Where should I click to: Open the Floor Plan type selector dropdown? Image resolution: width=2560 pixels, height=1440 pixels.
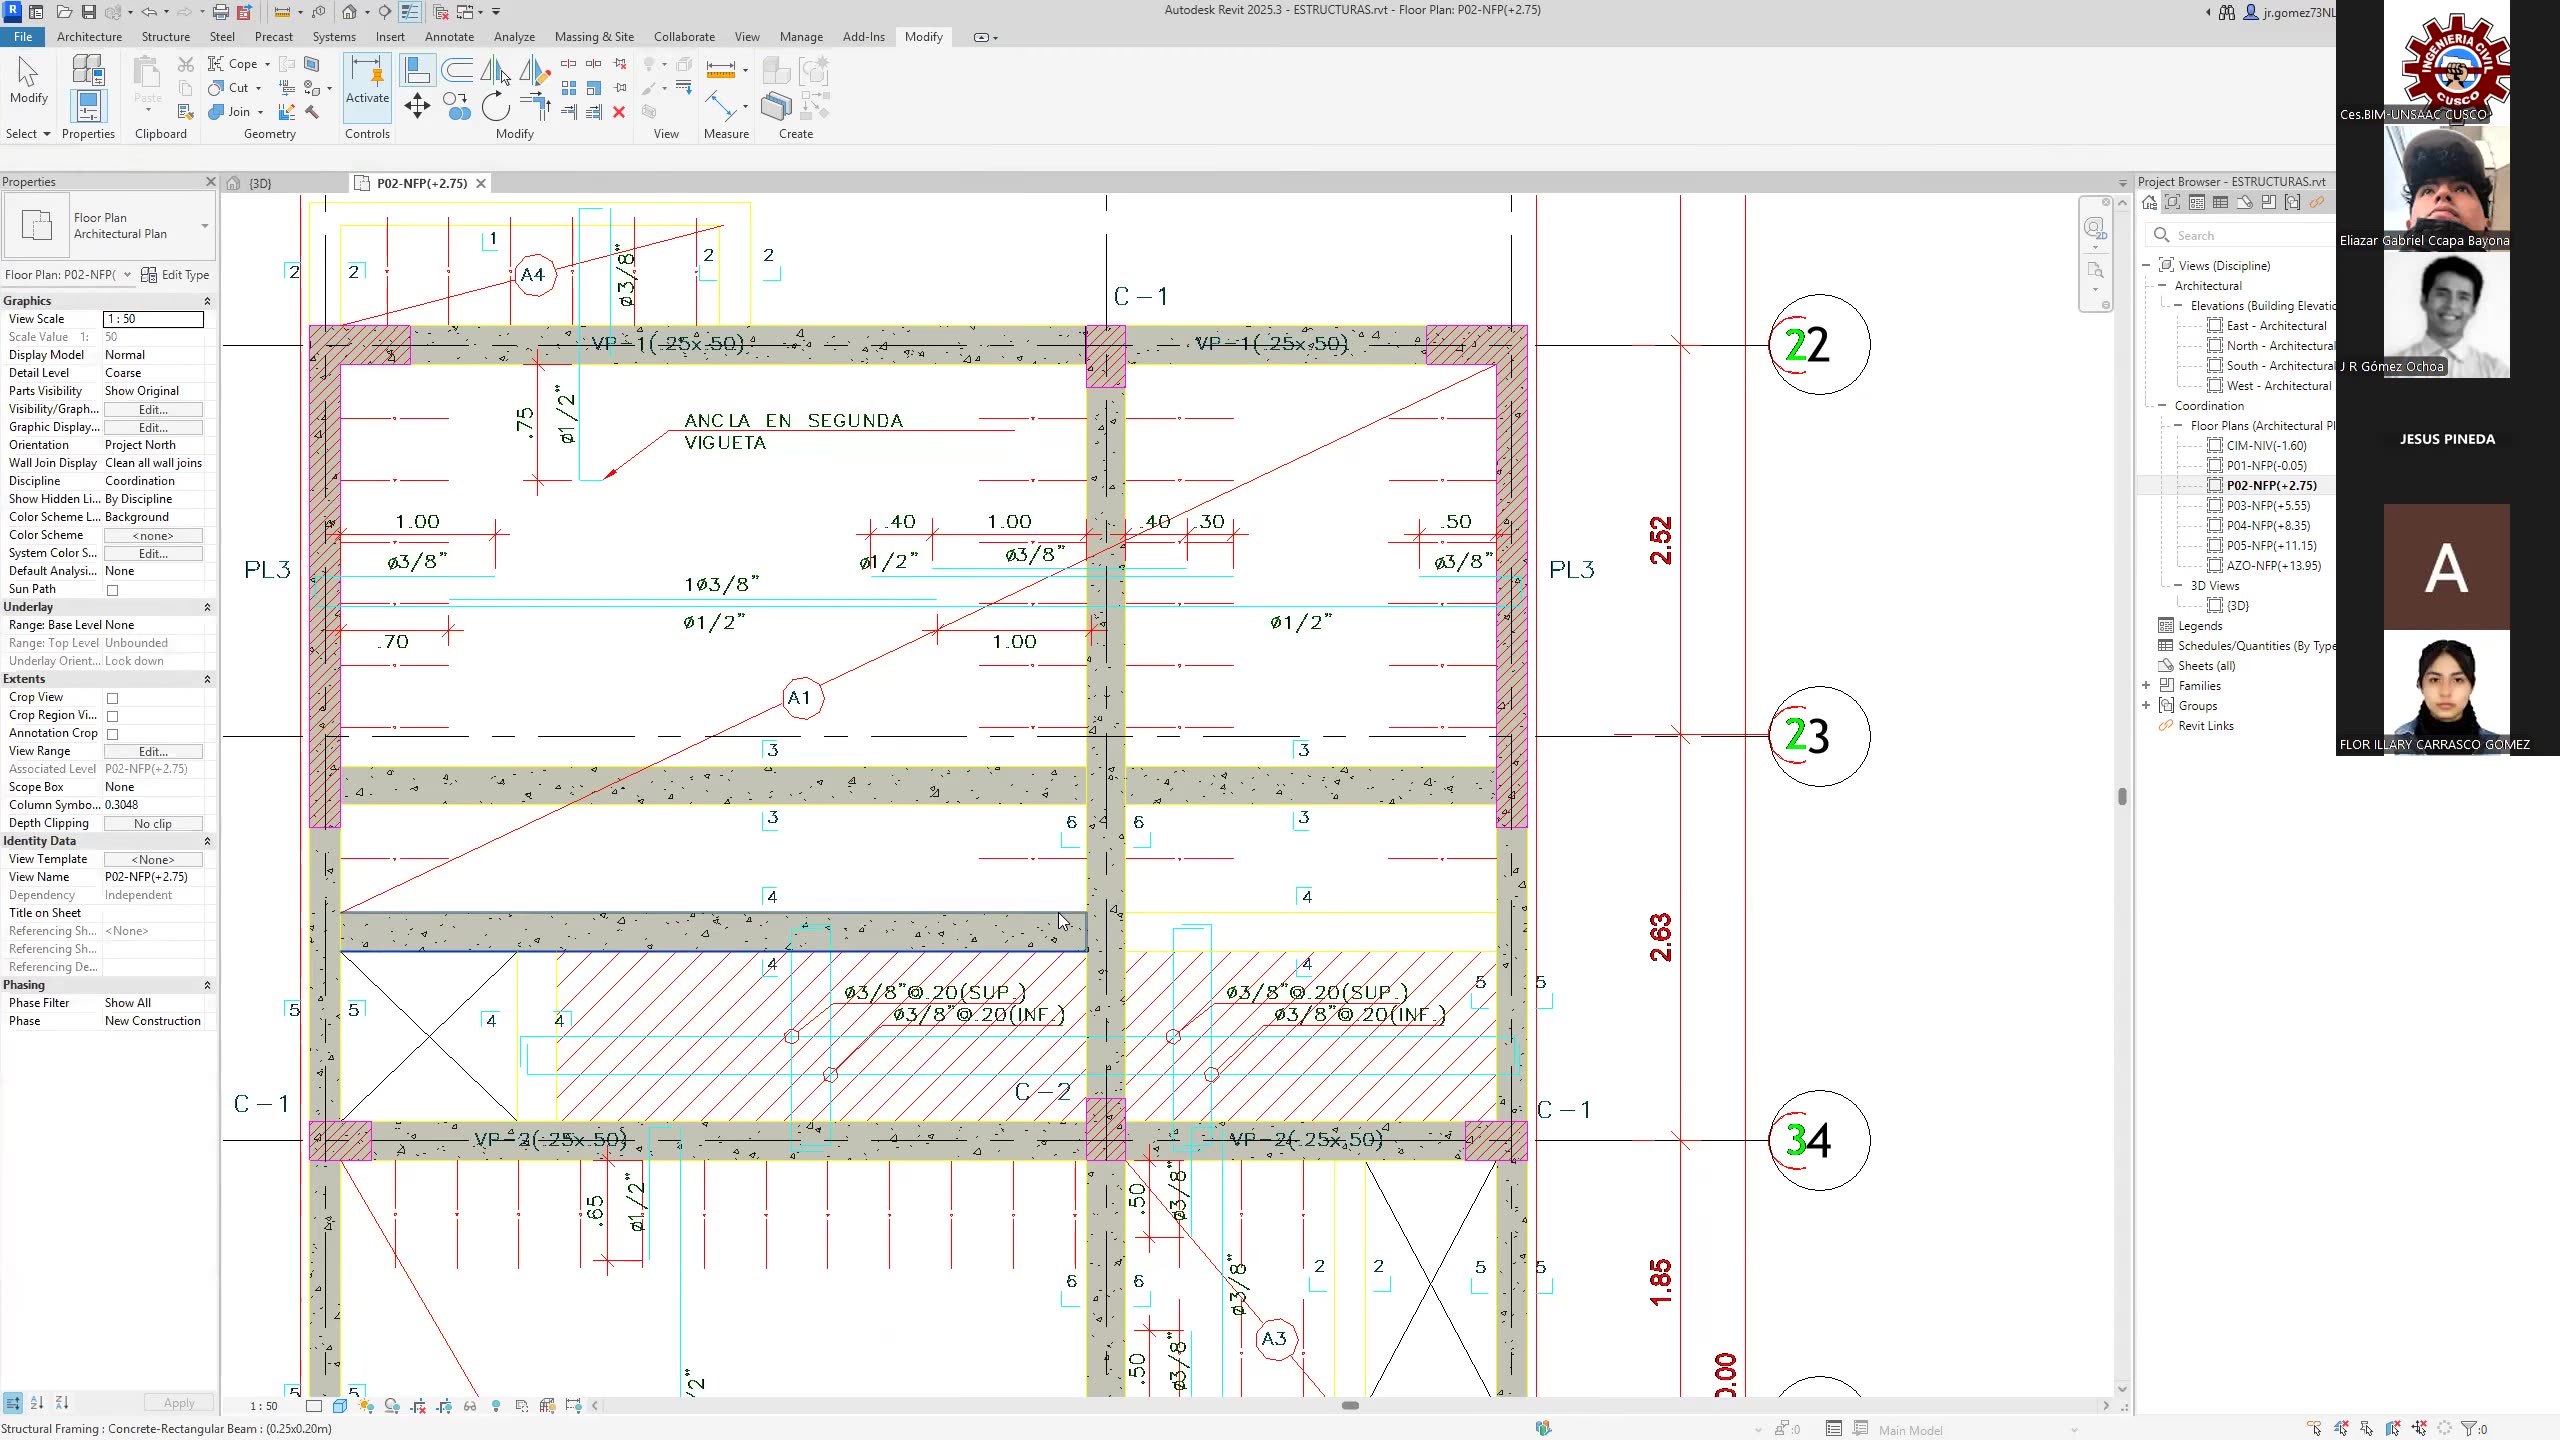[204, 226]
